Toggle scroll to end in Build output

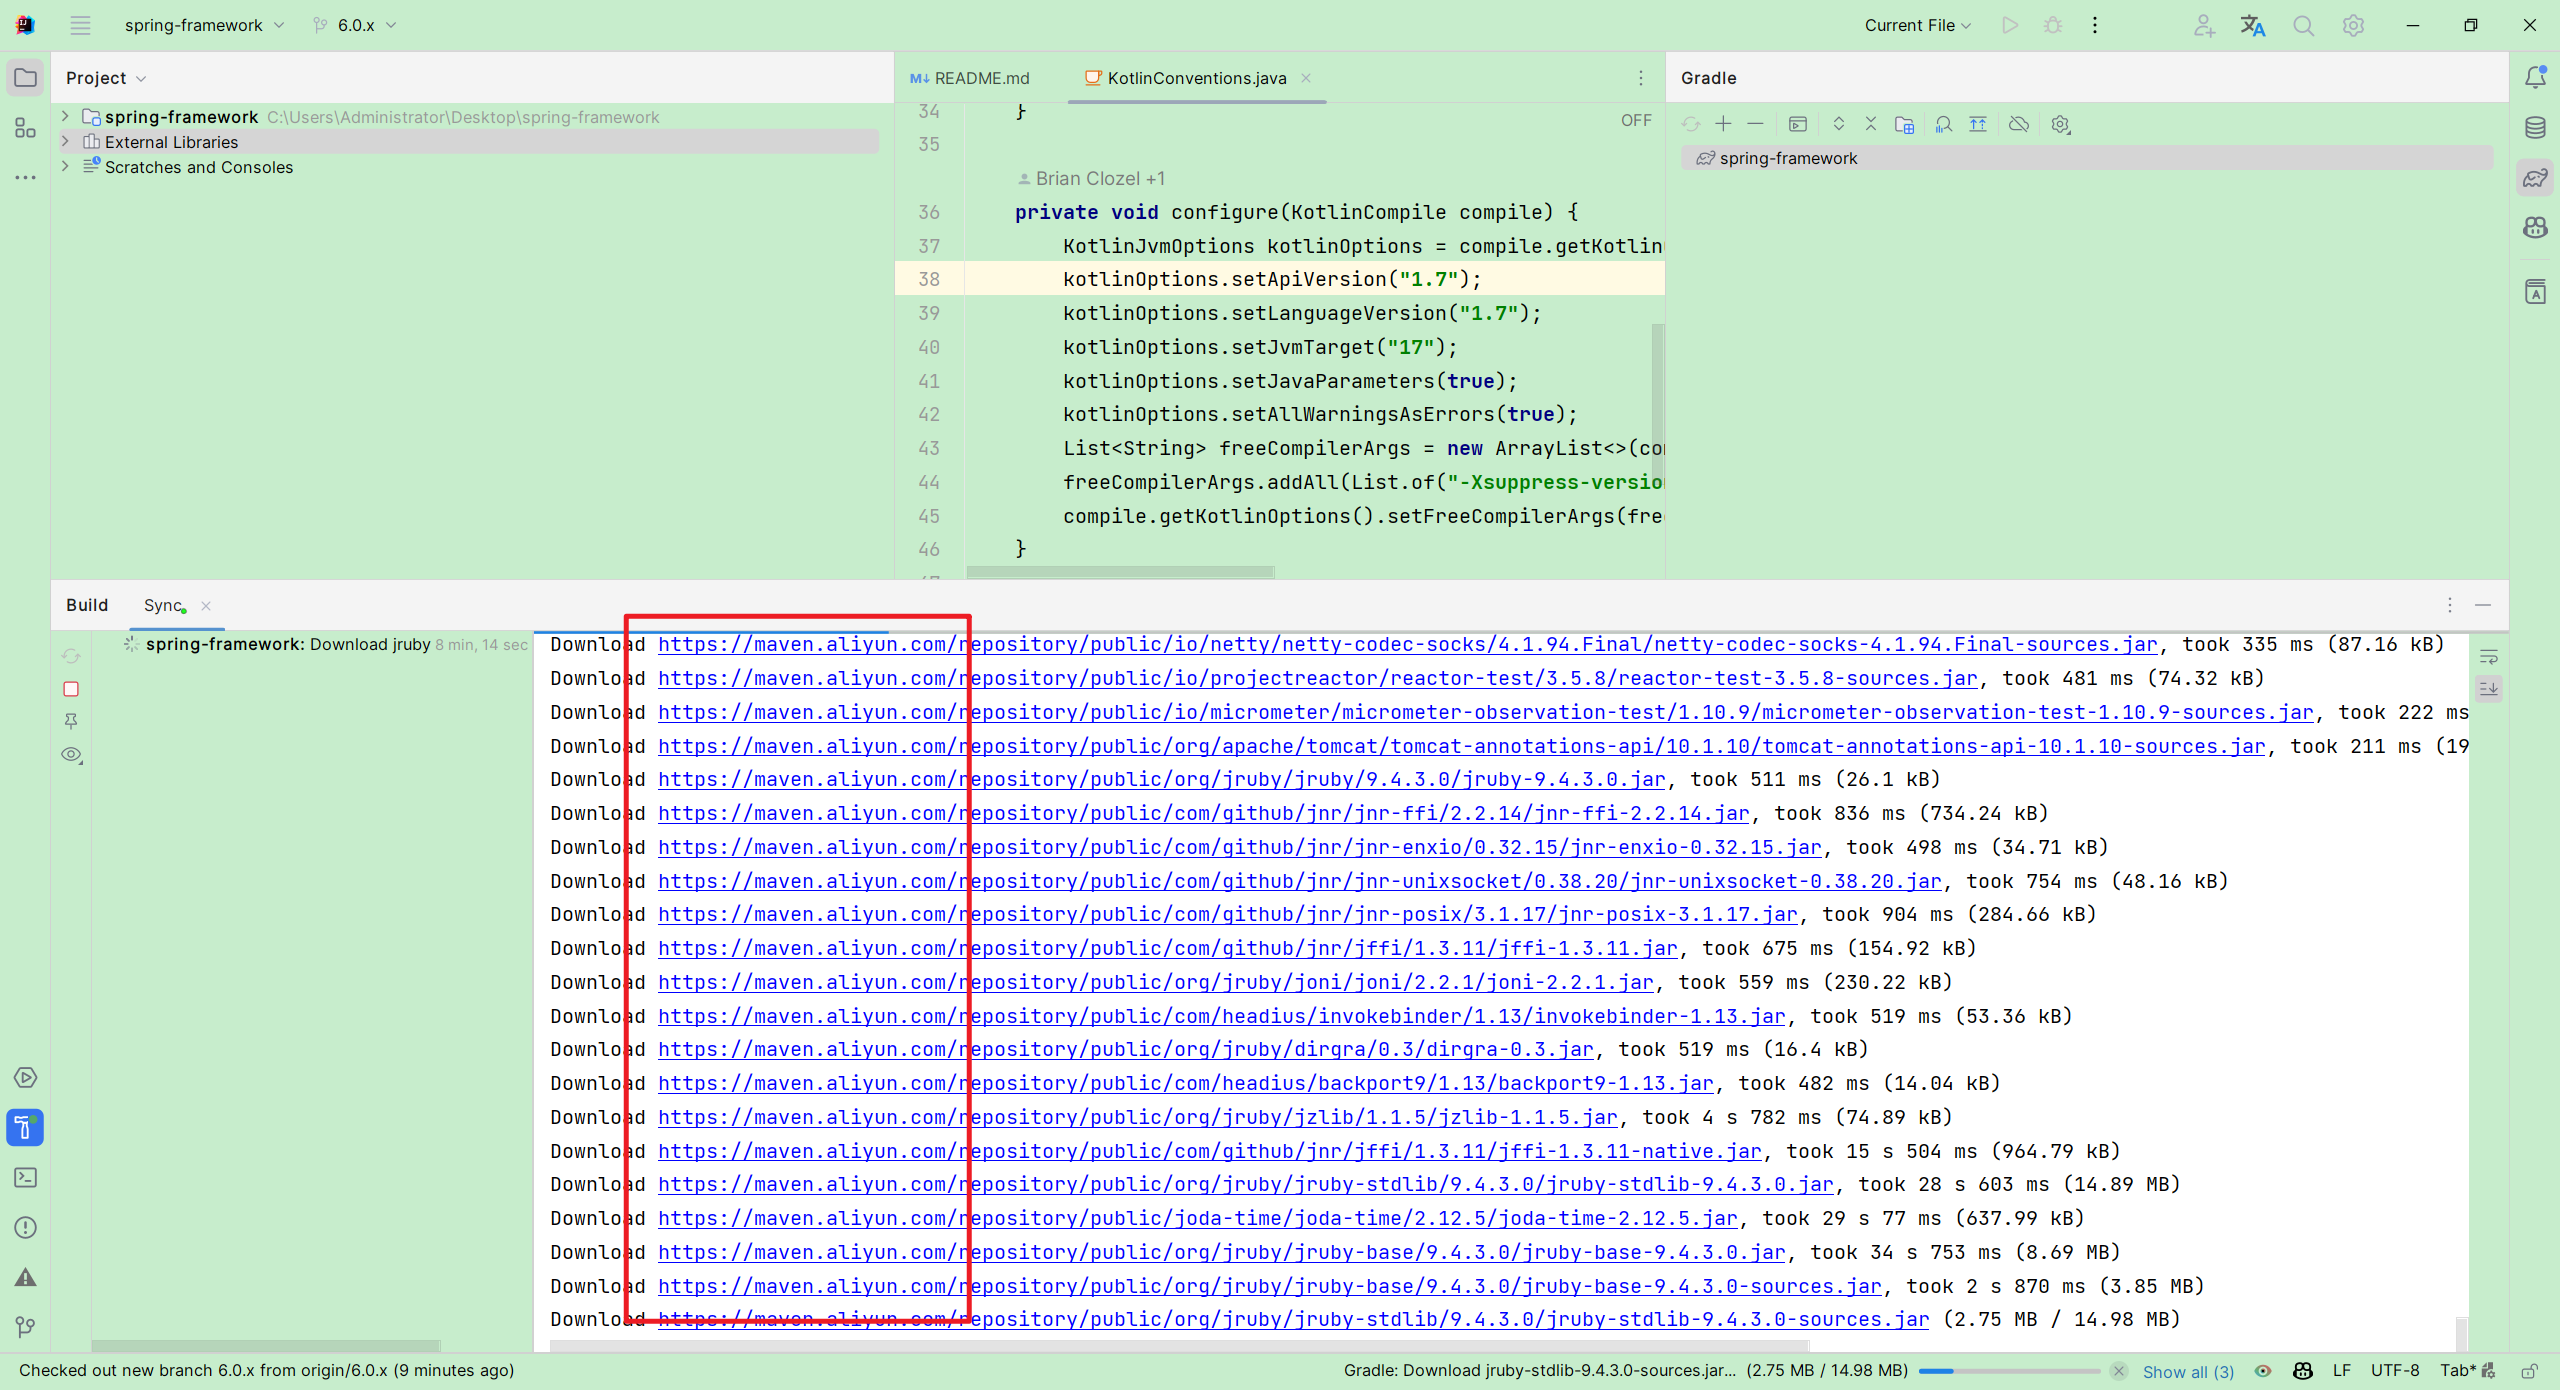[x=2489, y=689]
